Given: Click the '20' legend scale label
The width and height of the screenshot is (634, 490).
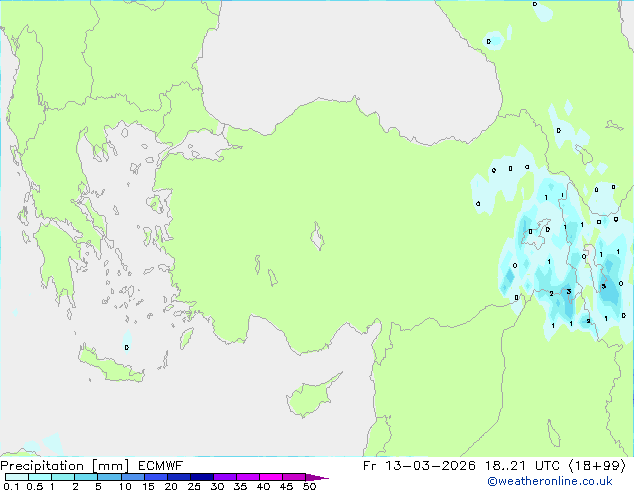Looking at the screenshot, I should pyautogui.click(x=171, y=486).
